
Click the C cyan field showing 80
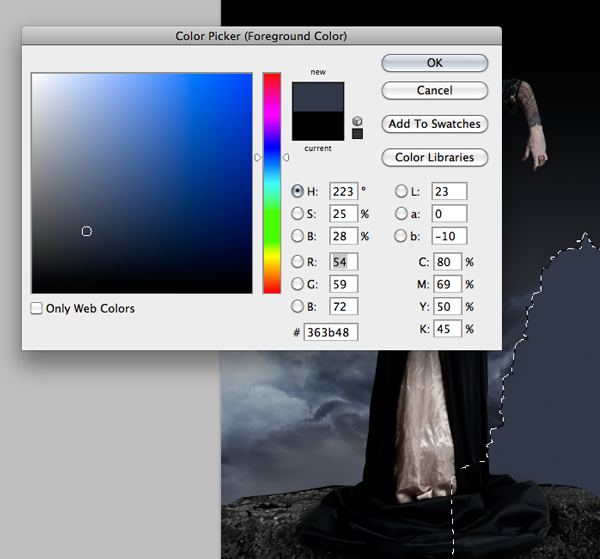point(447,262)
